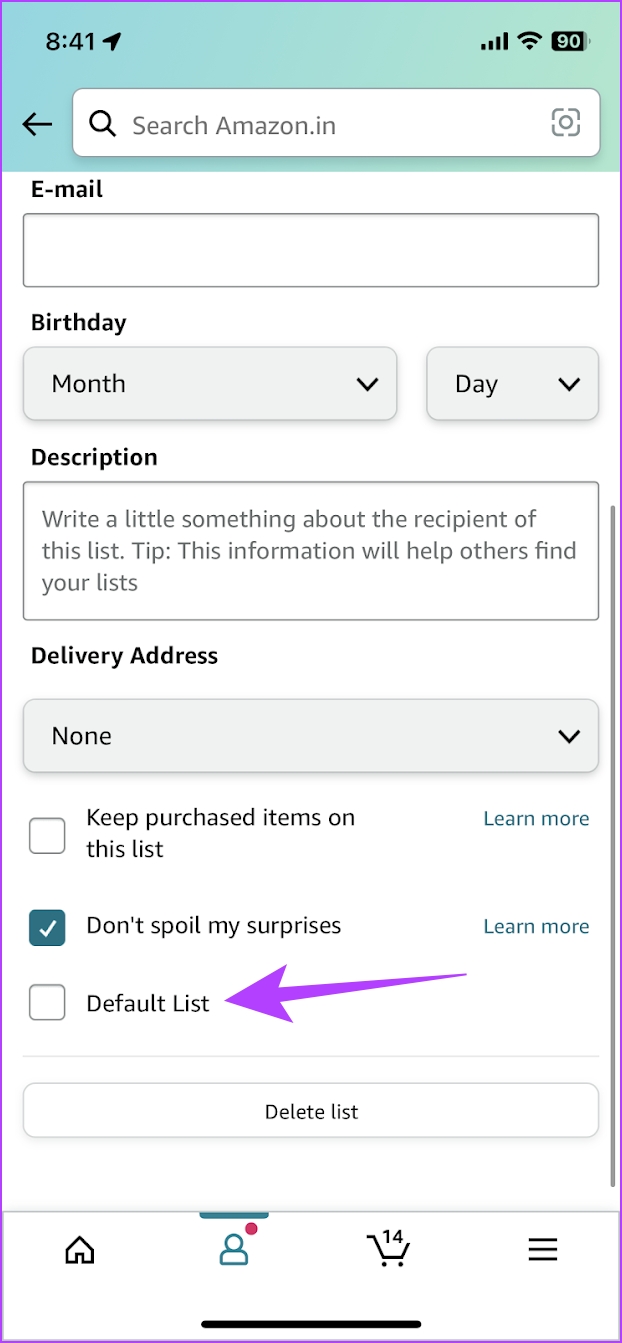Image resolution: width=622 pixels, height=1343 pixels.
Task: Tap the camera scan icon in search bar
Action: click(566, 123)
